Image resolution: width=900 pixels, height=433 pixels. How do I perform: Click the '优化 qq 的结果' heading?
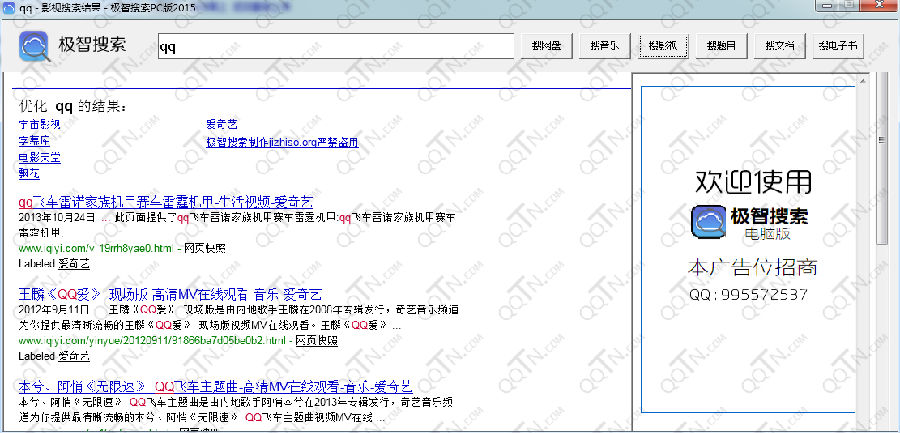point(72,107)
